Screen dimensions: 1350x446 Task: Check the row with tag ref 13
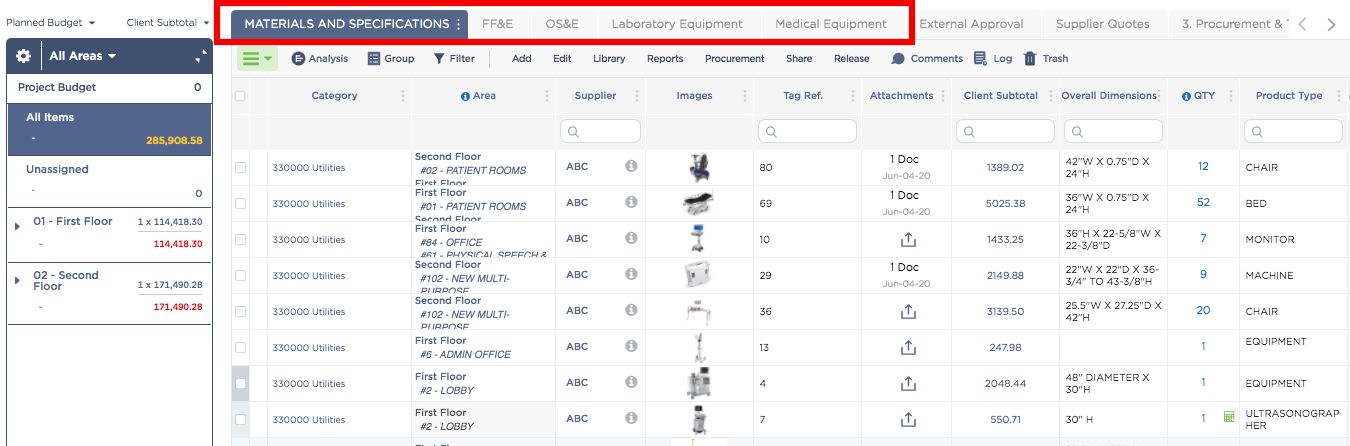coord(240,348)
